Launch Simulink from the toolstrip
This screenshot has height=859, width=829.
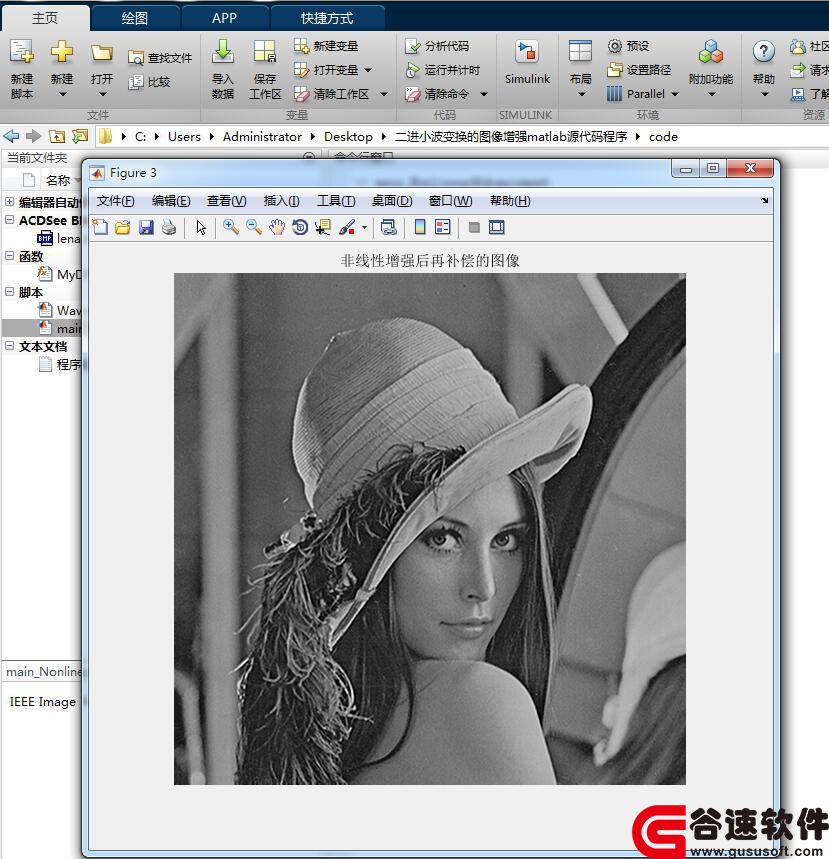tap(527, 62)
